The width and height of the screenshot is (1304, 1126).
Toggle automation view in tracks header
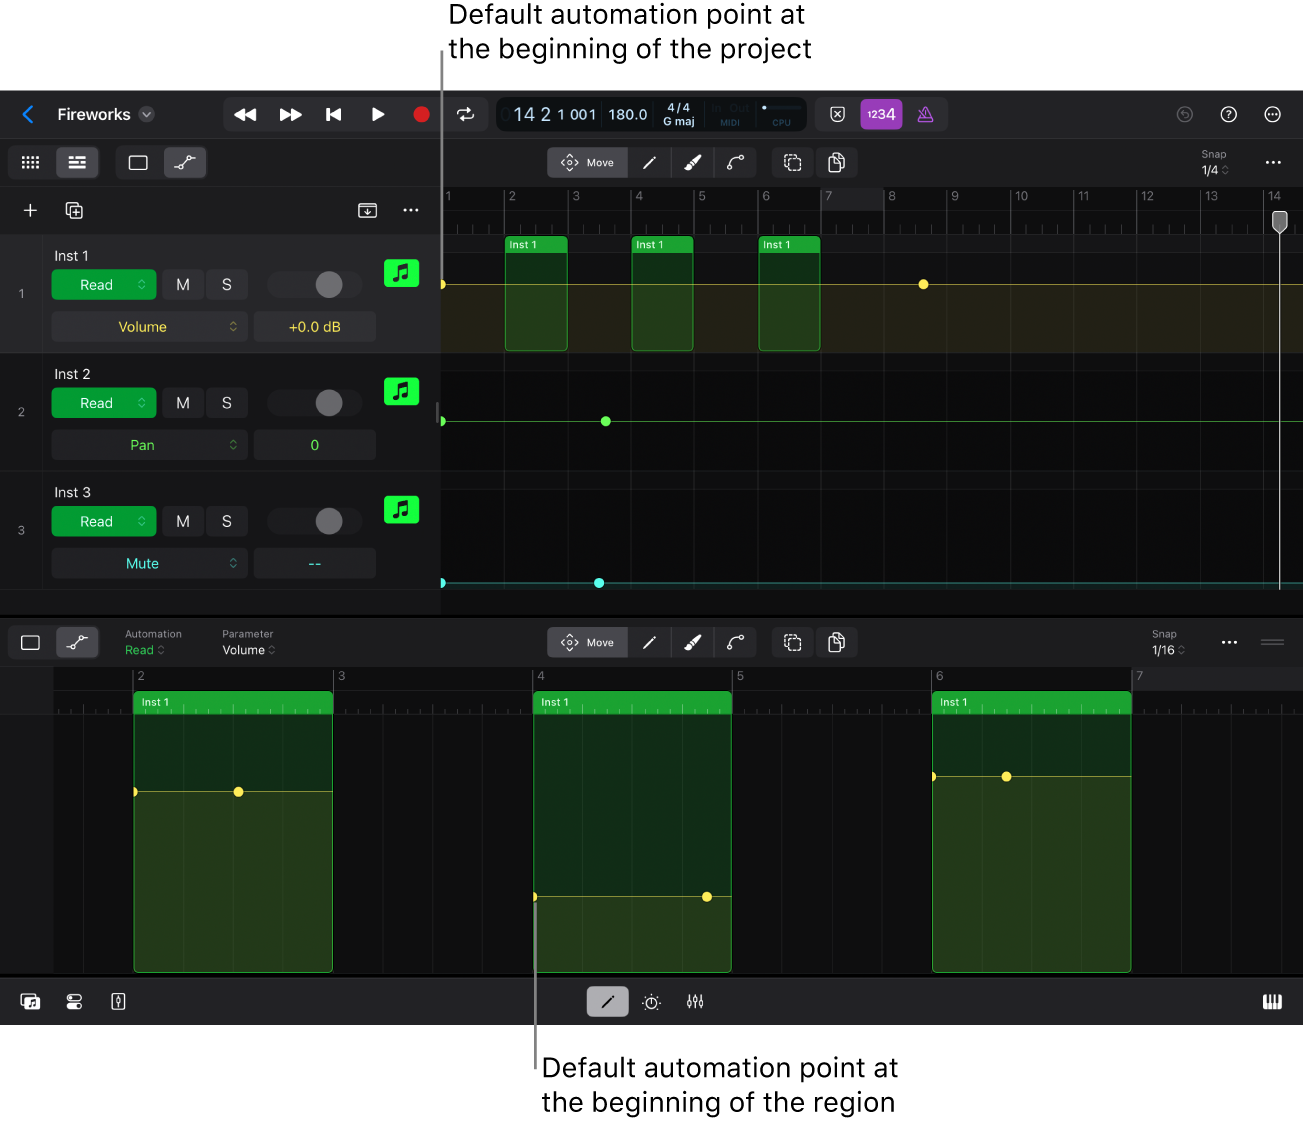[185, 162]
